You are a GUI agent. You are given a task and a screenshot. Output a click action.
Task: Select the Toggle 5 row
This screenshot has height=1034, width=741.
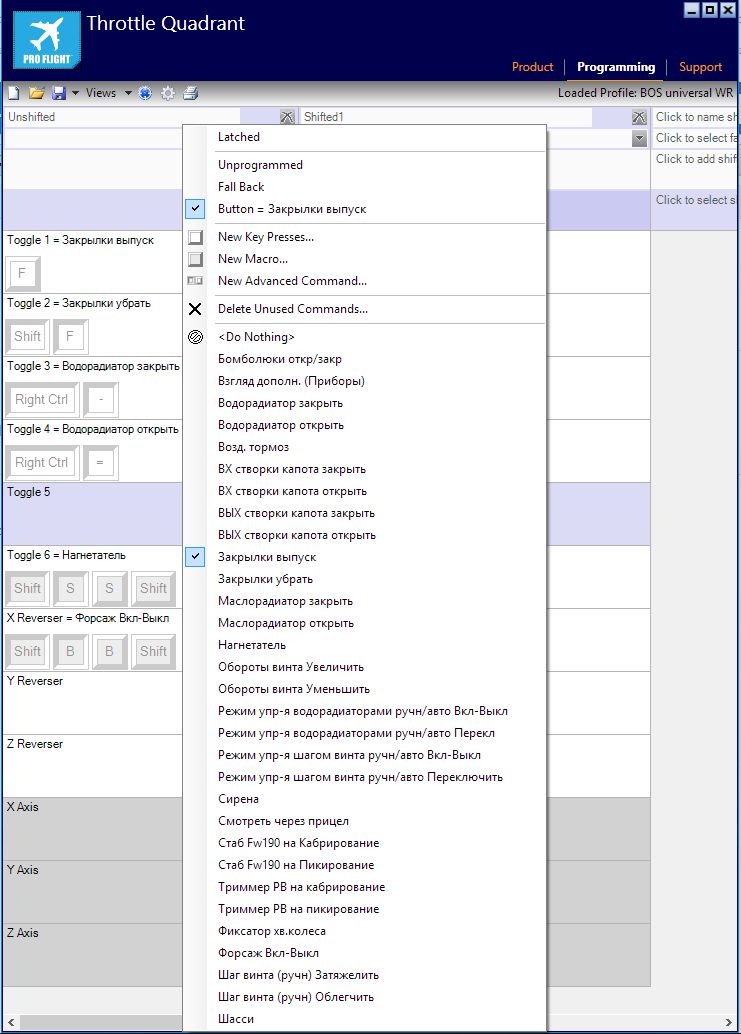pos(92,514)
